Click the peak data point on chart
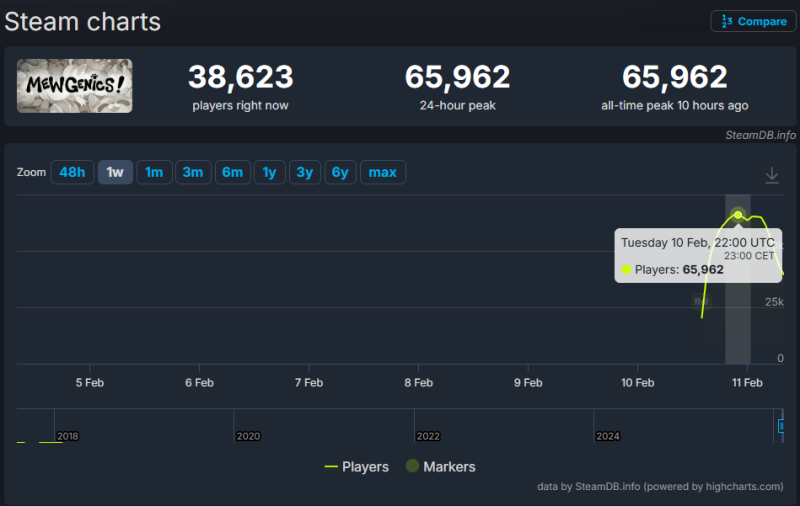 click(738, 215)
